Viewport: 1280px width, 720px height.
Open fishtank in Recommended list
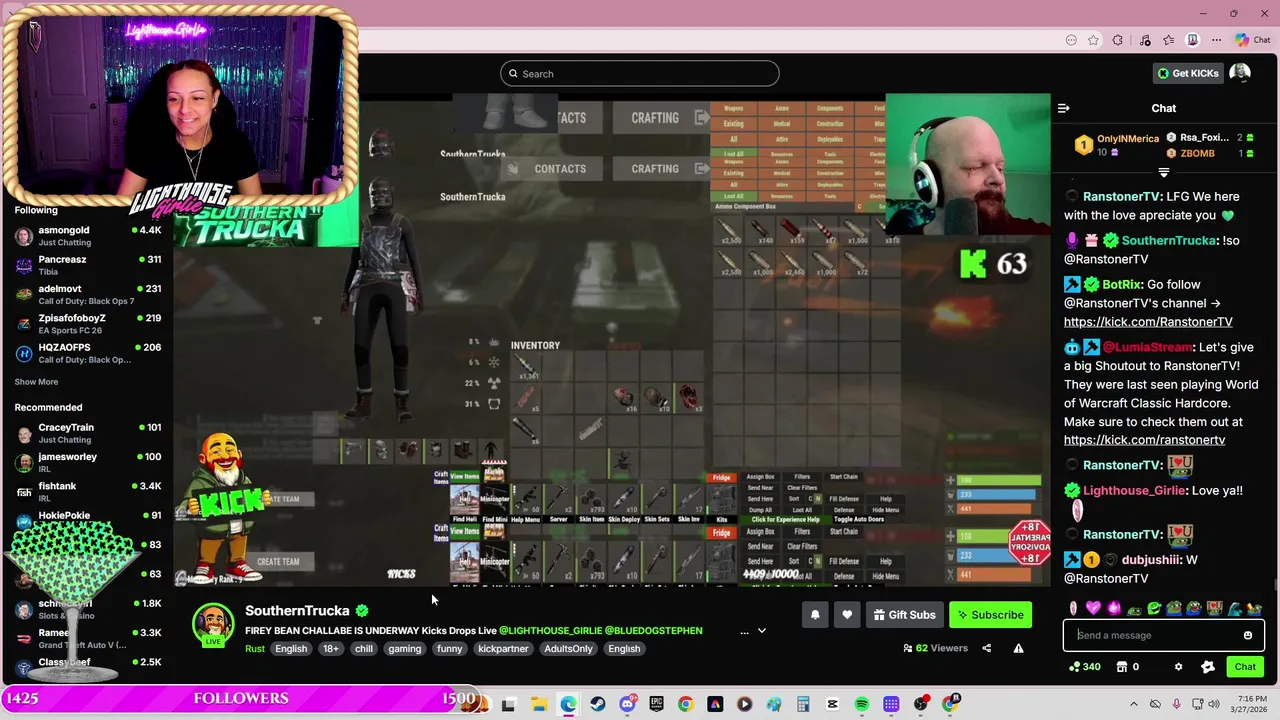click(88, 491)
